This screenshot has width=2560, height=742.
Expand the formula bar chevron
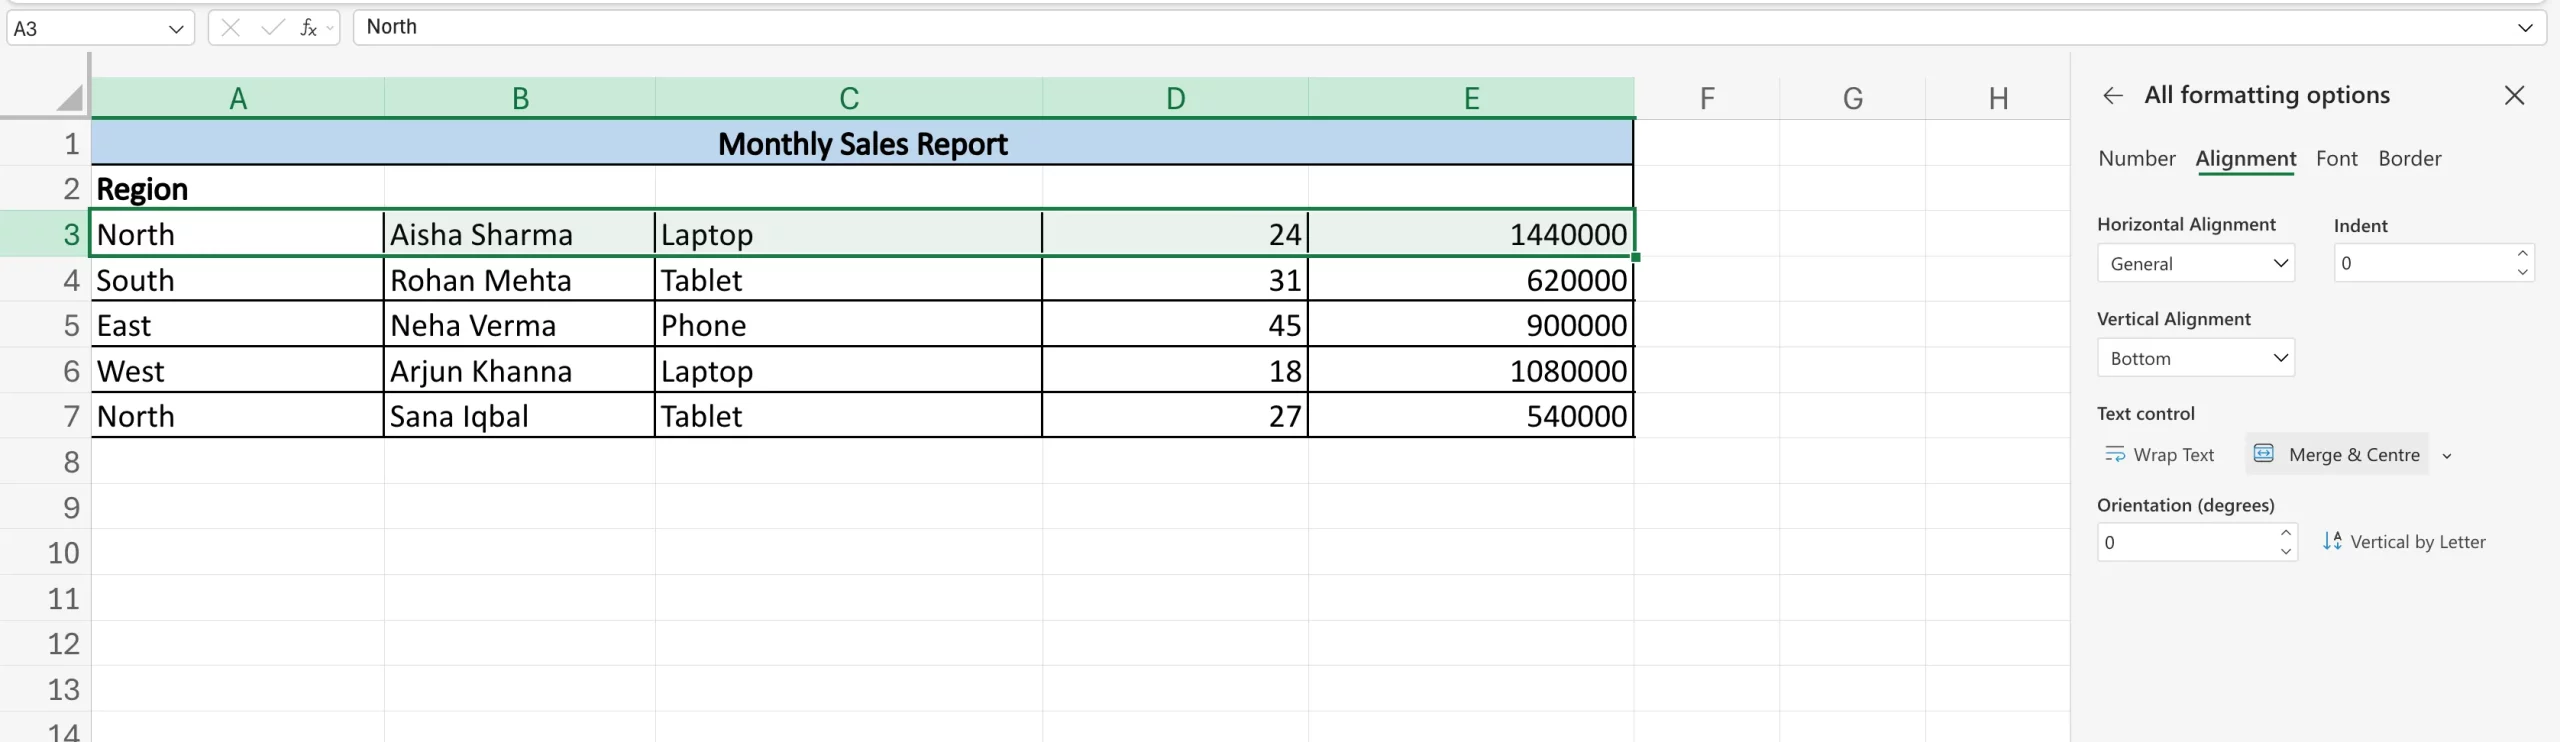pyautogui.click(x=2525, y=28)
